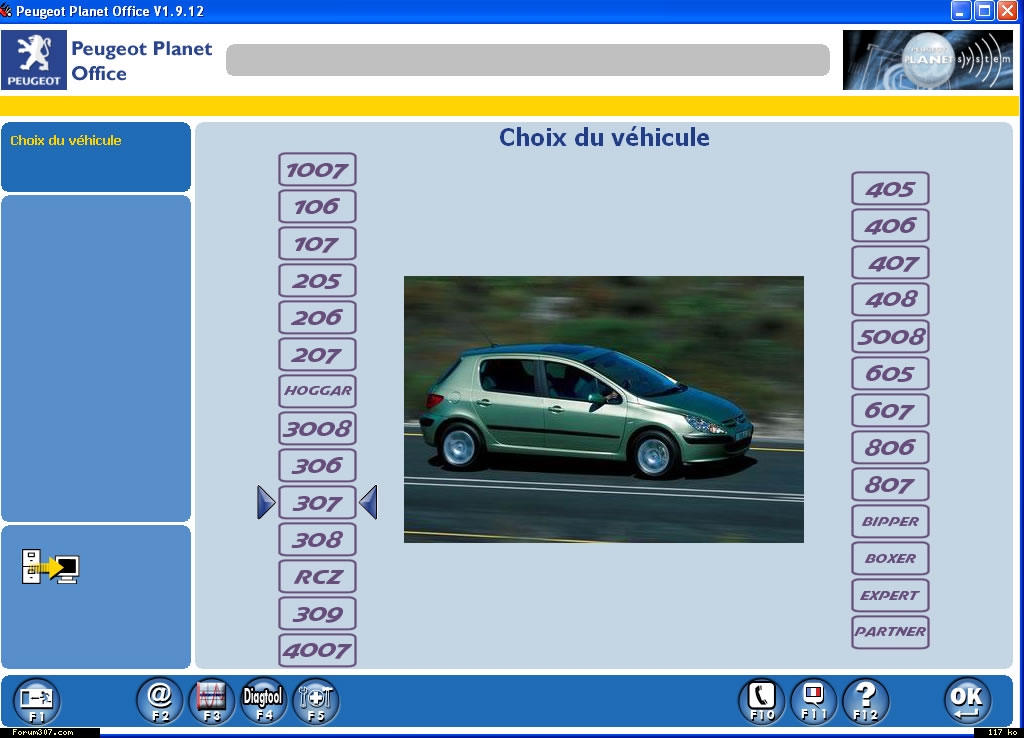Maximize the Peugeot Planet Office window
The image size is (1024, 738).
pos(984,11)
